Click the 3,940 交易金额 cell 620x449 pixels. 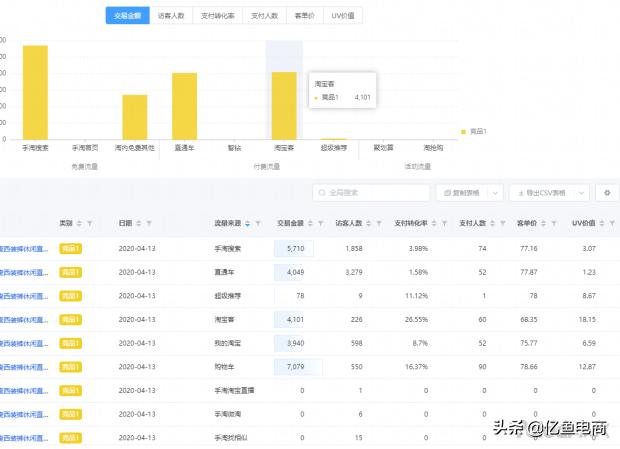(x=295, y=343)
